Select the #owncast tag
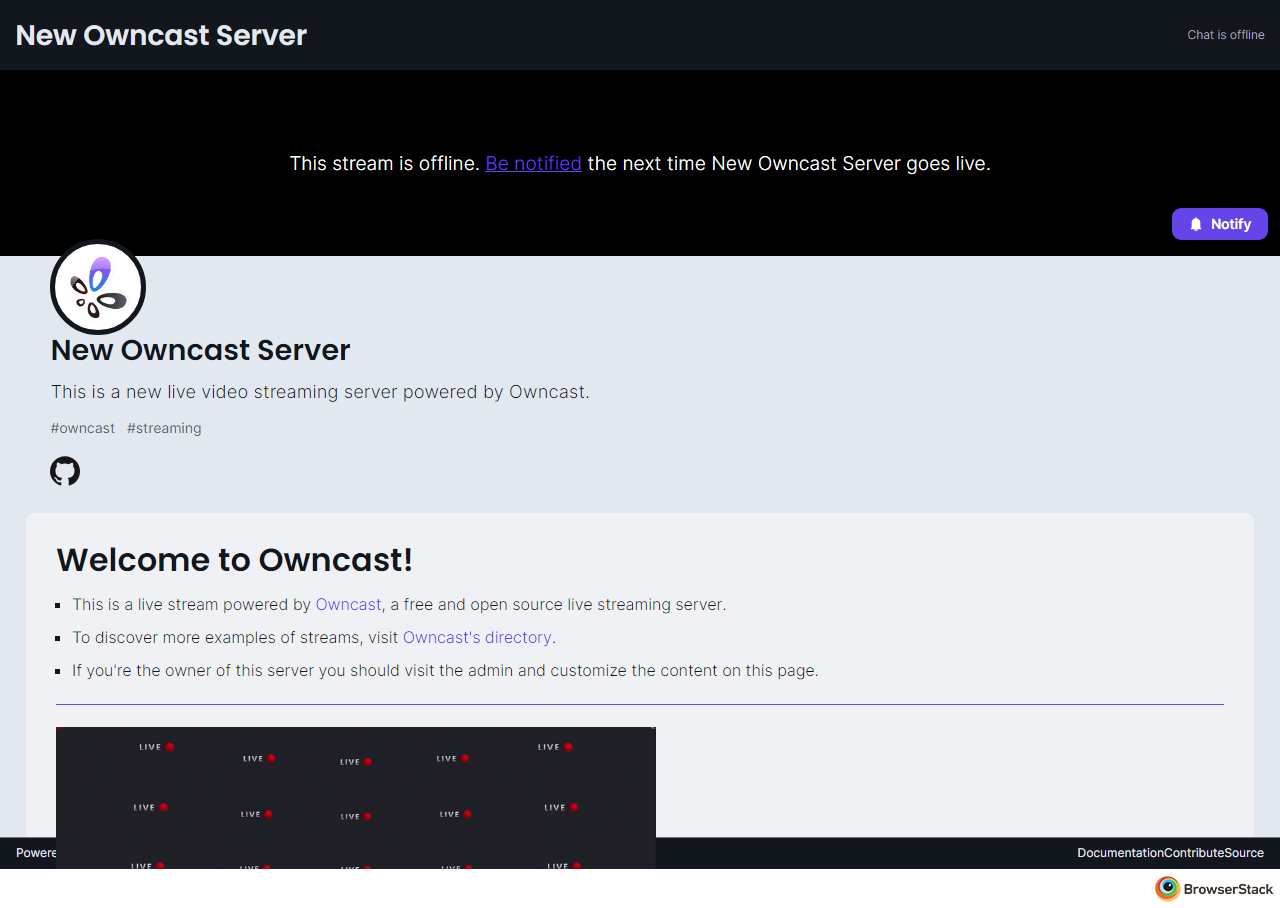The height and width of the screenshot is (908, 1280). (x=83, y=428)
